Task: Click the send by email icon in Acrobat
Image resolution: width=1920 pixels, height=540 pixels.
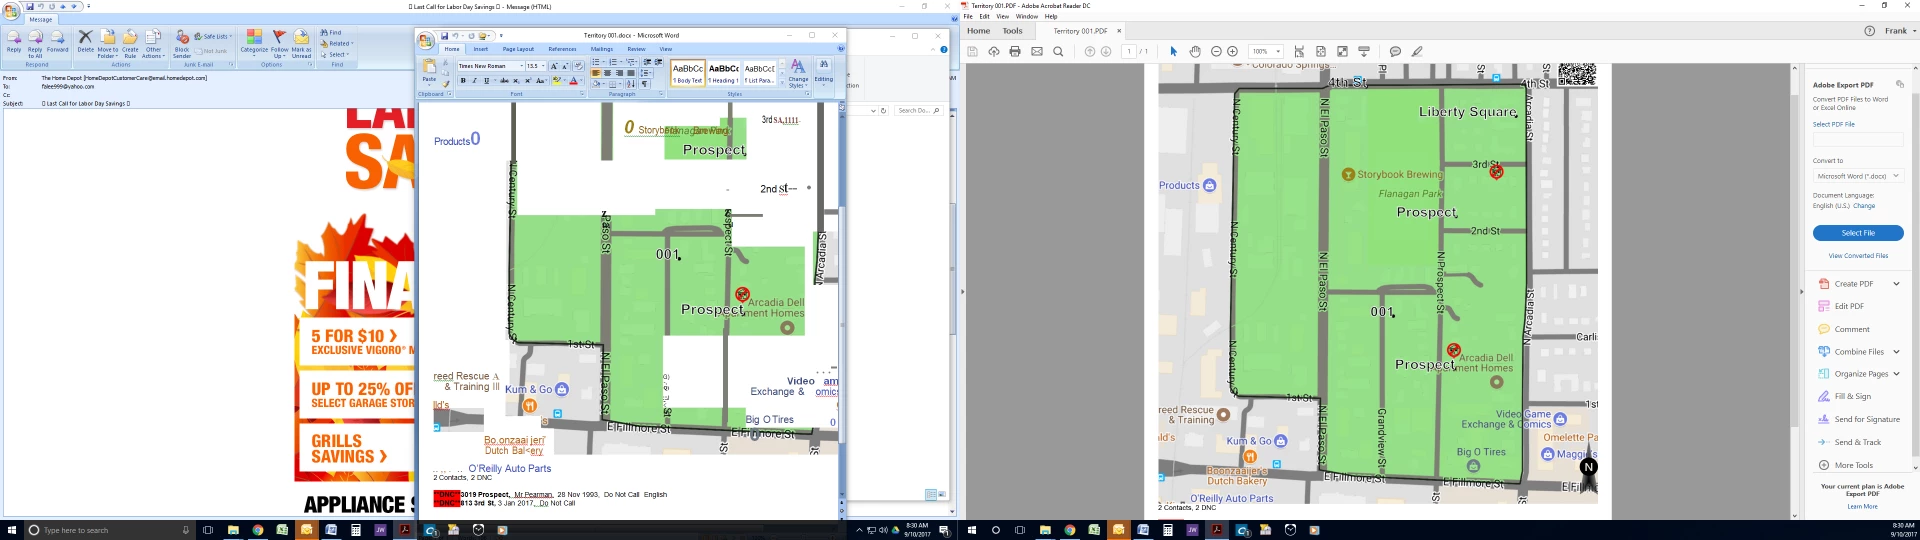Action: (x=1037, y=51)
